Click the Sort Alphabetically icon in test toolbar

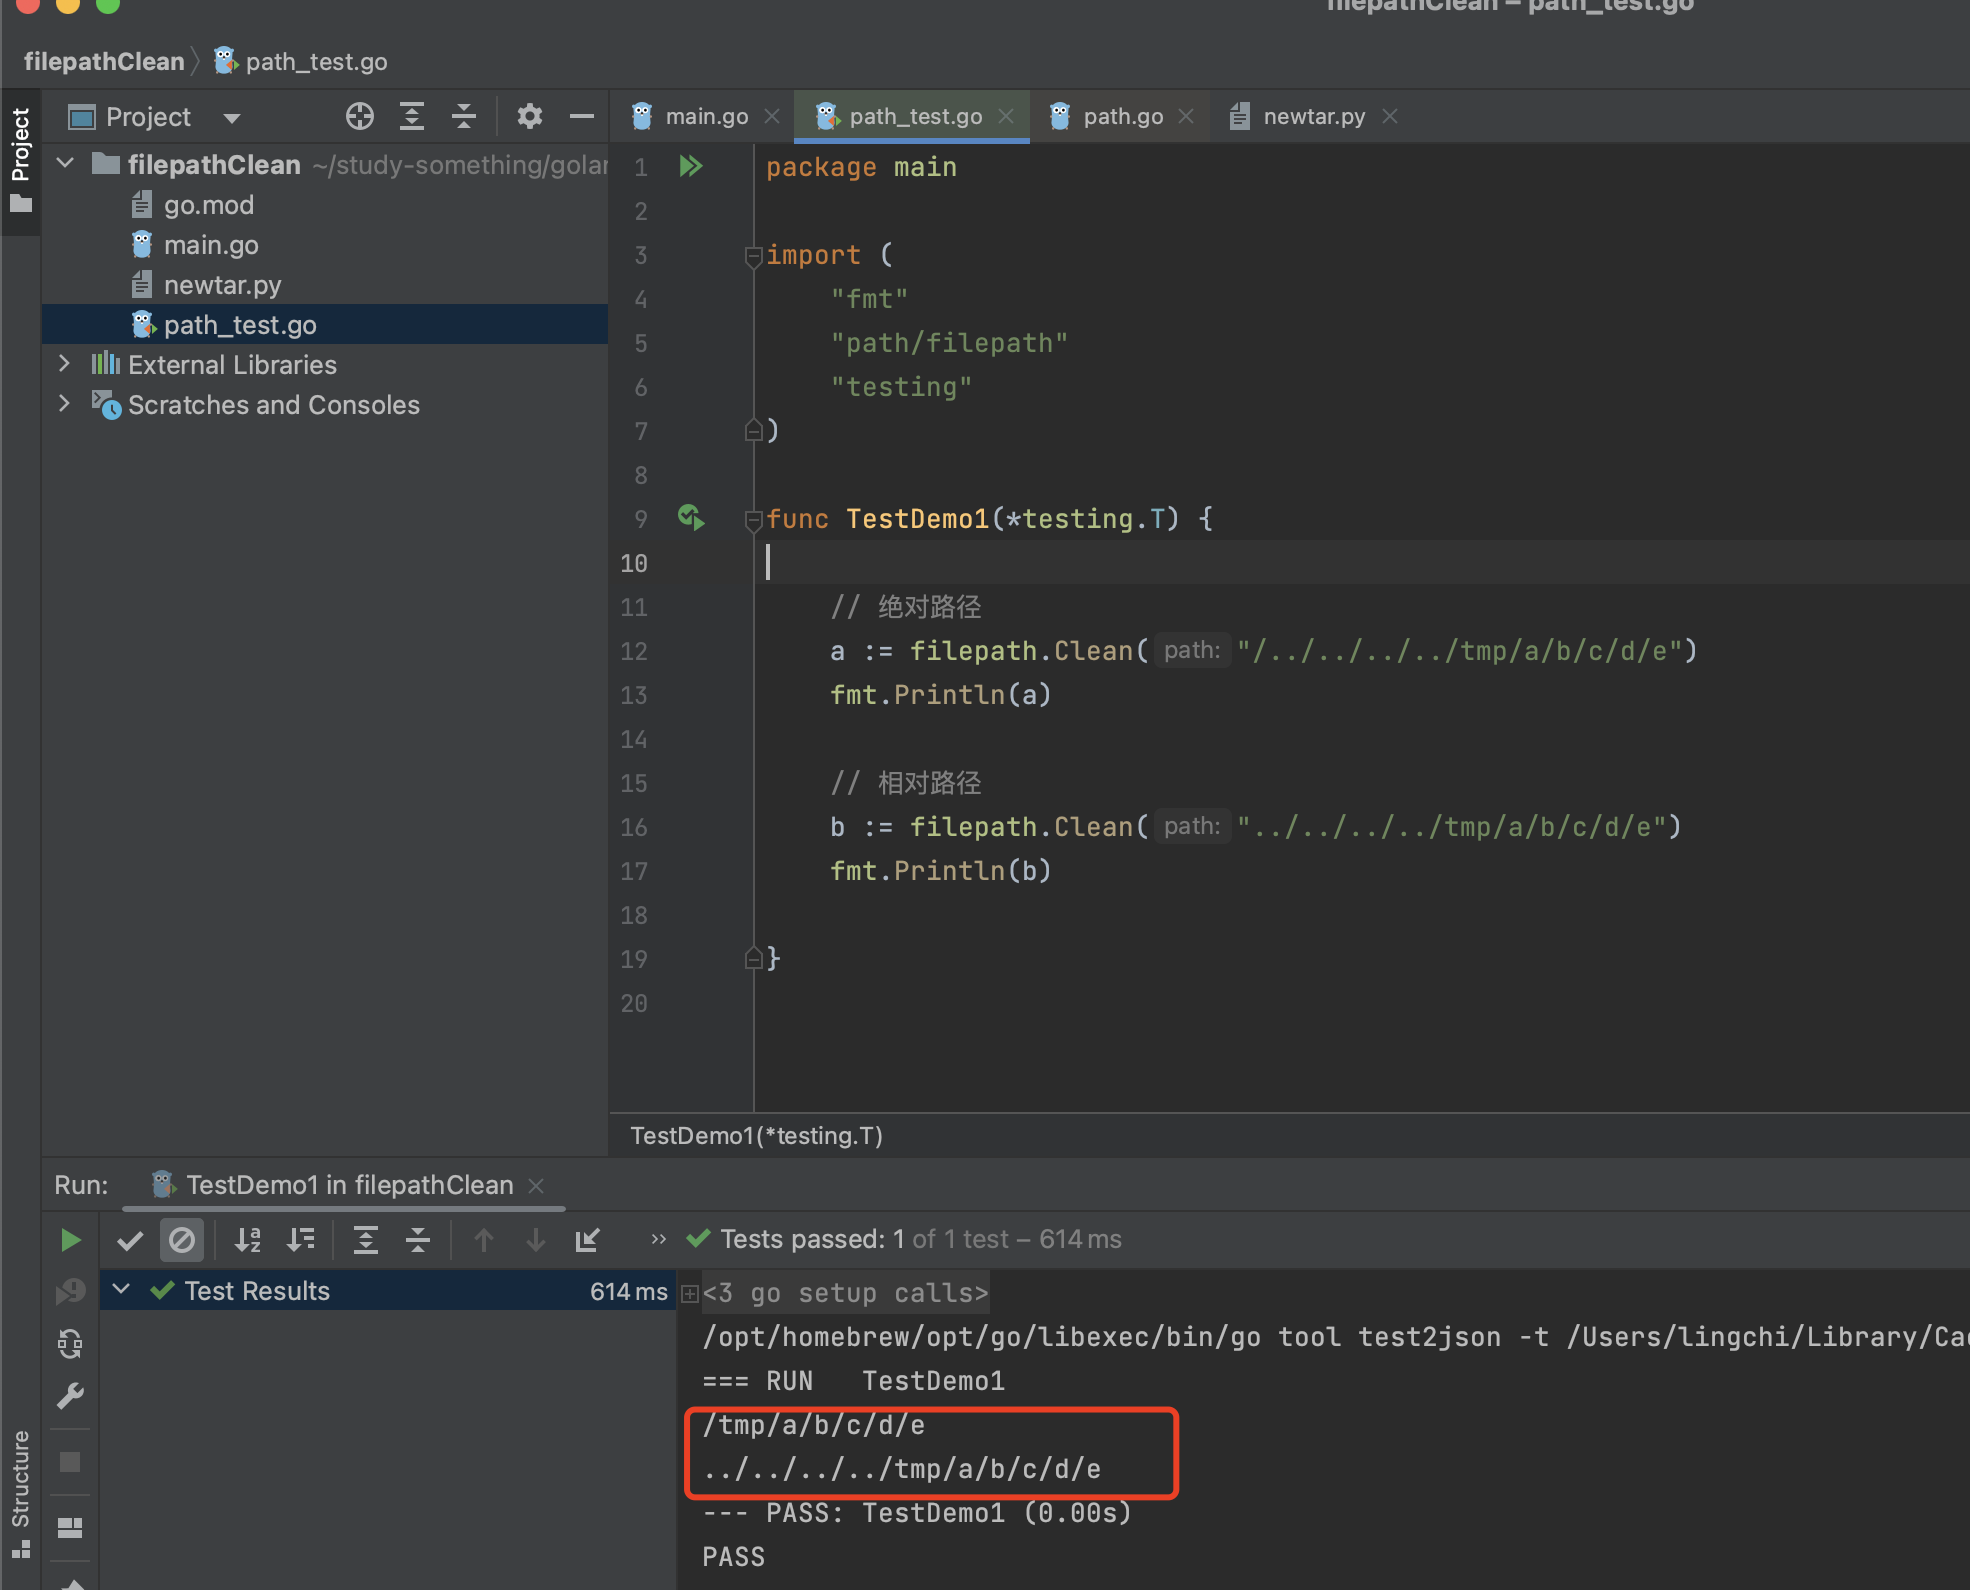[x=247, y=1241]
